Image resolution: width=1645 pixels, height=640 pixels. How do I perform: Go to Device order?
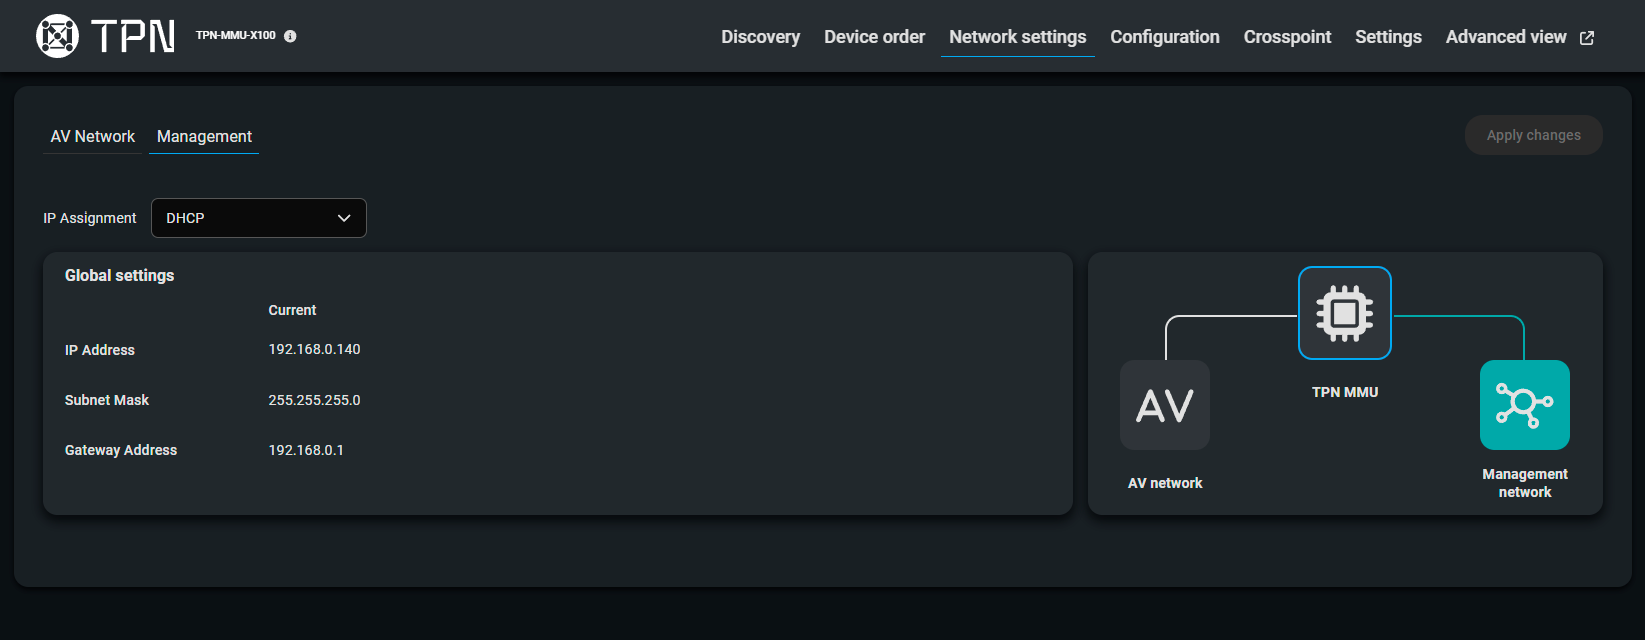coord(875,37)
